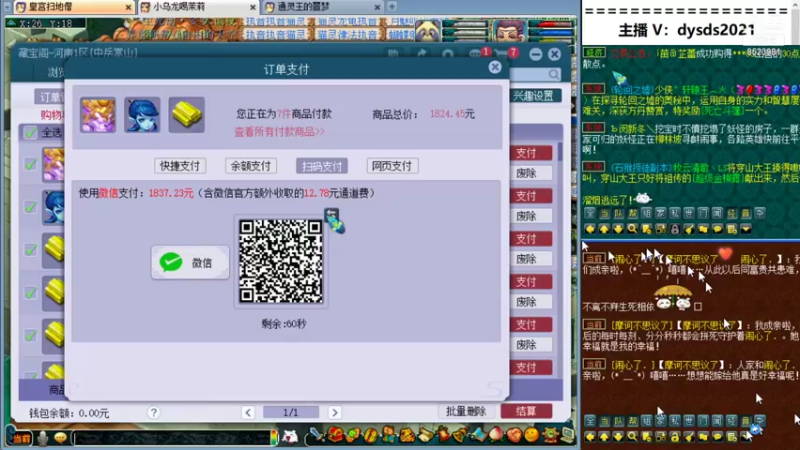Toggle the 全选 select-all checkbox
Viewport: 800px width, 450px height.
pos(30,133)
